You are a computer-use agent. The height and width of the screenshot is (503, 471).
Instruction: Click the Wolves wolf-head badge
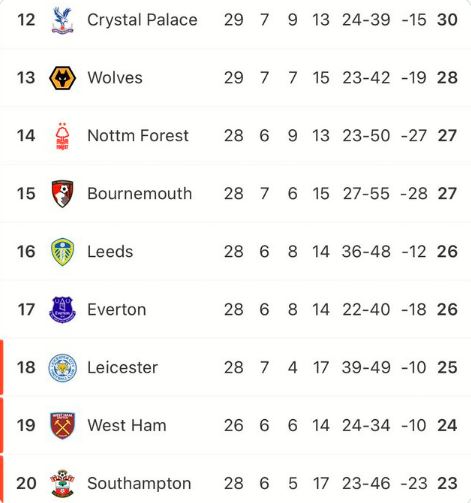click(x=62, y=78)
